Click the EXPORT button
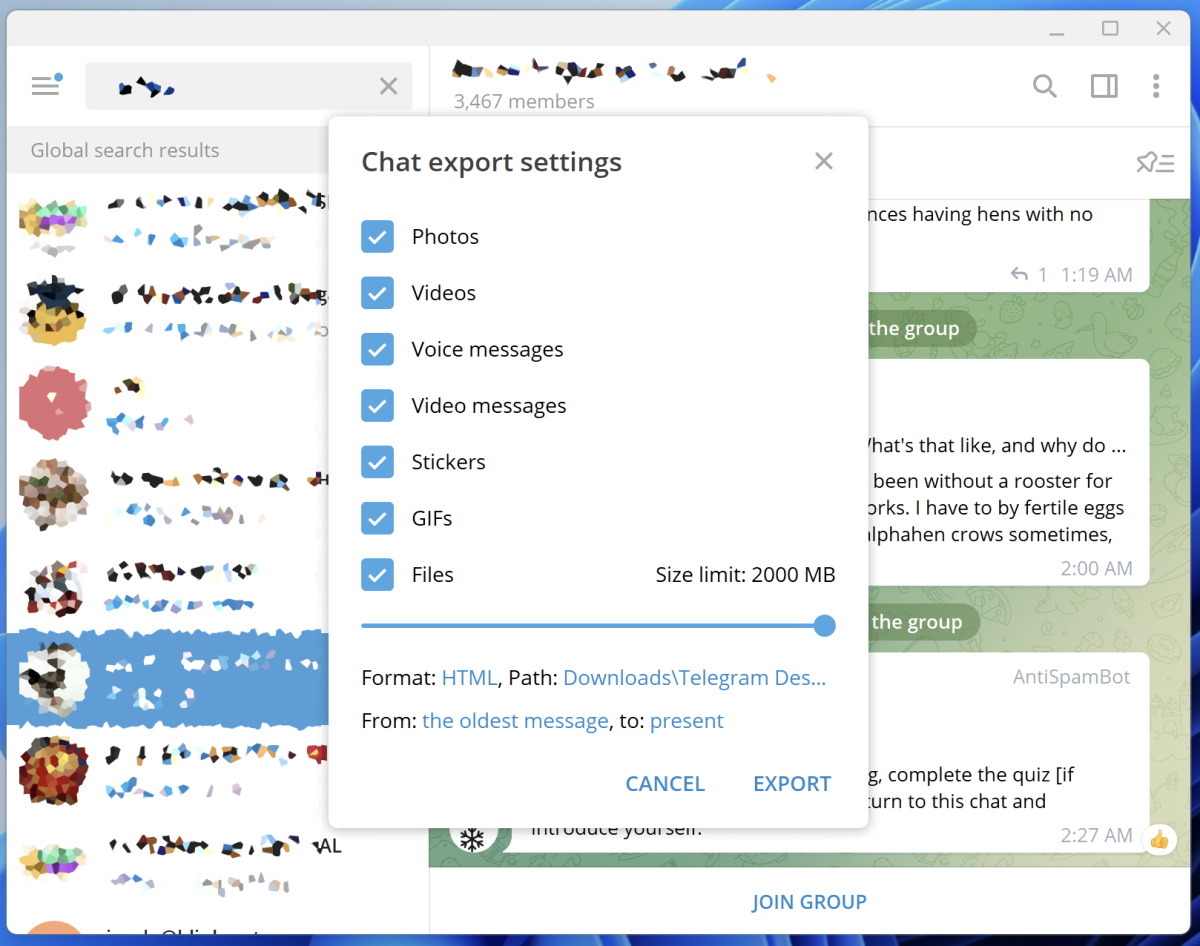 click(792, 784)
